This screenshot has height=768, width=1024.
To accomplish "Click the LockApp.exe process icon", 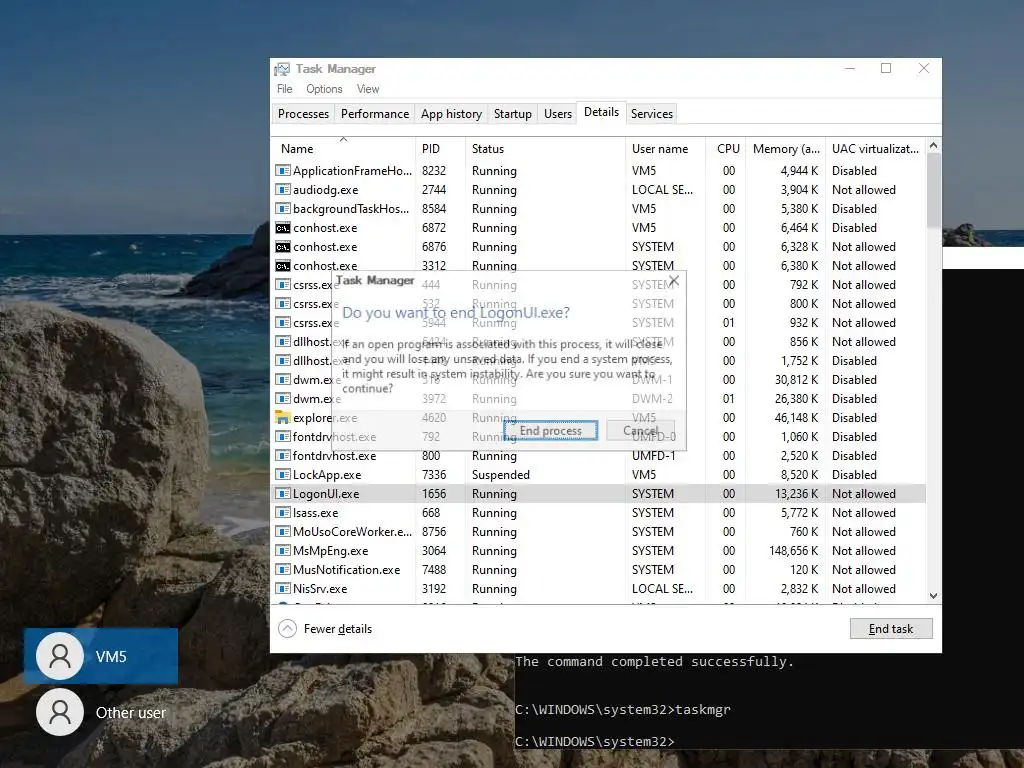I will pyautogui.click(x=282, y=475).
